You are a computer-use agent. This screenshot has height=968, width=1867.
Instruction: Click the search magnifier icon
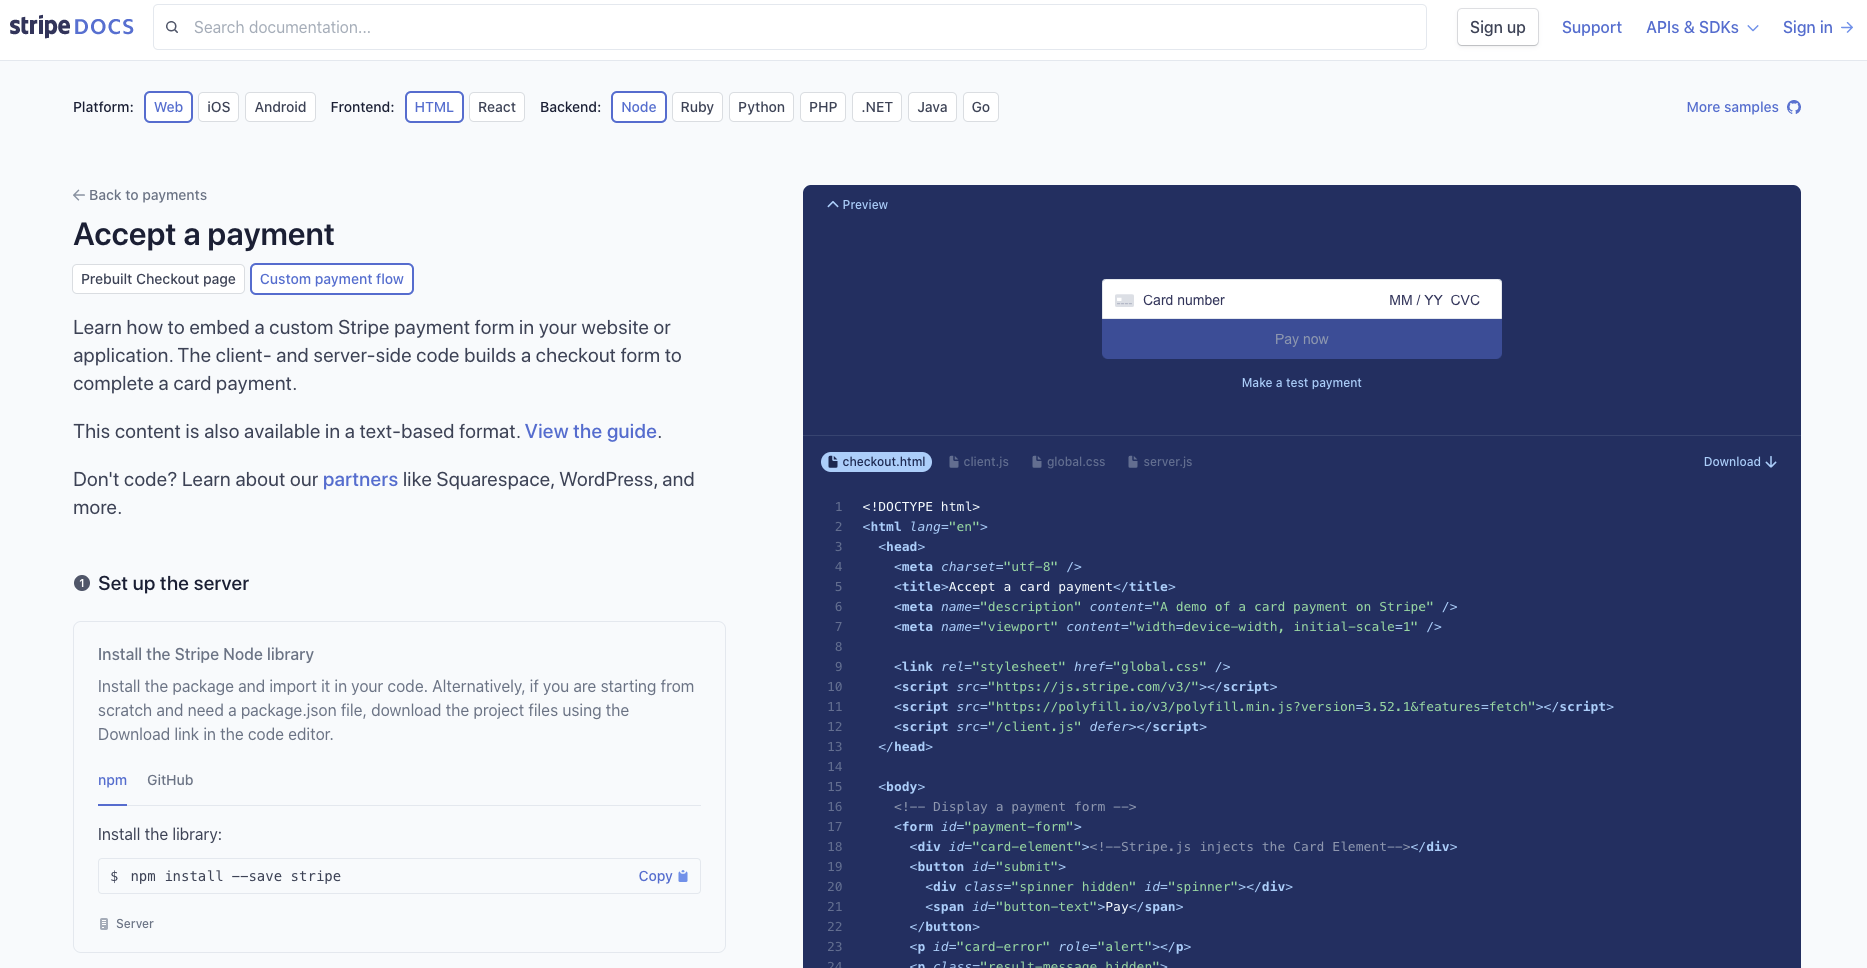(x=172, y=27)
